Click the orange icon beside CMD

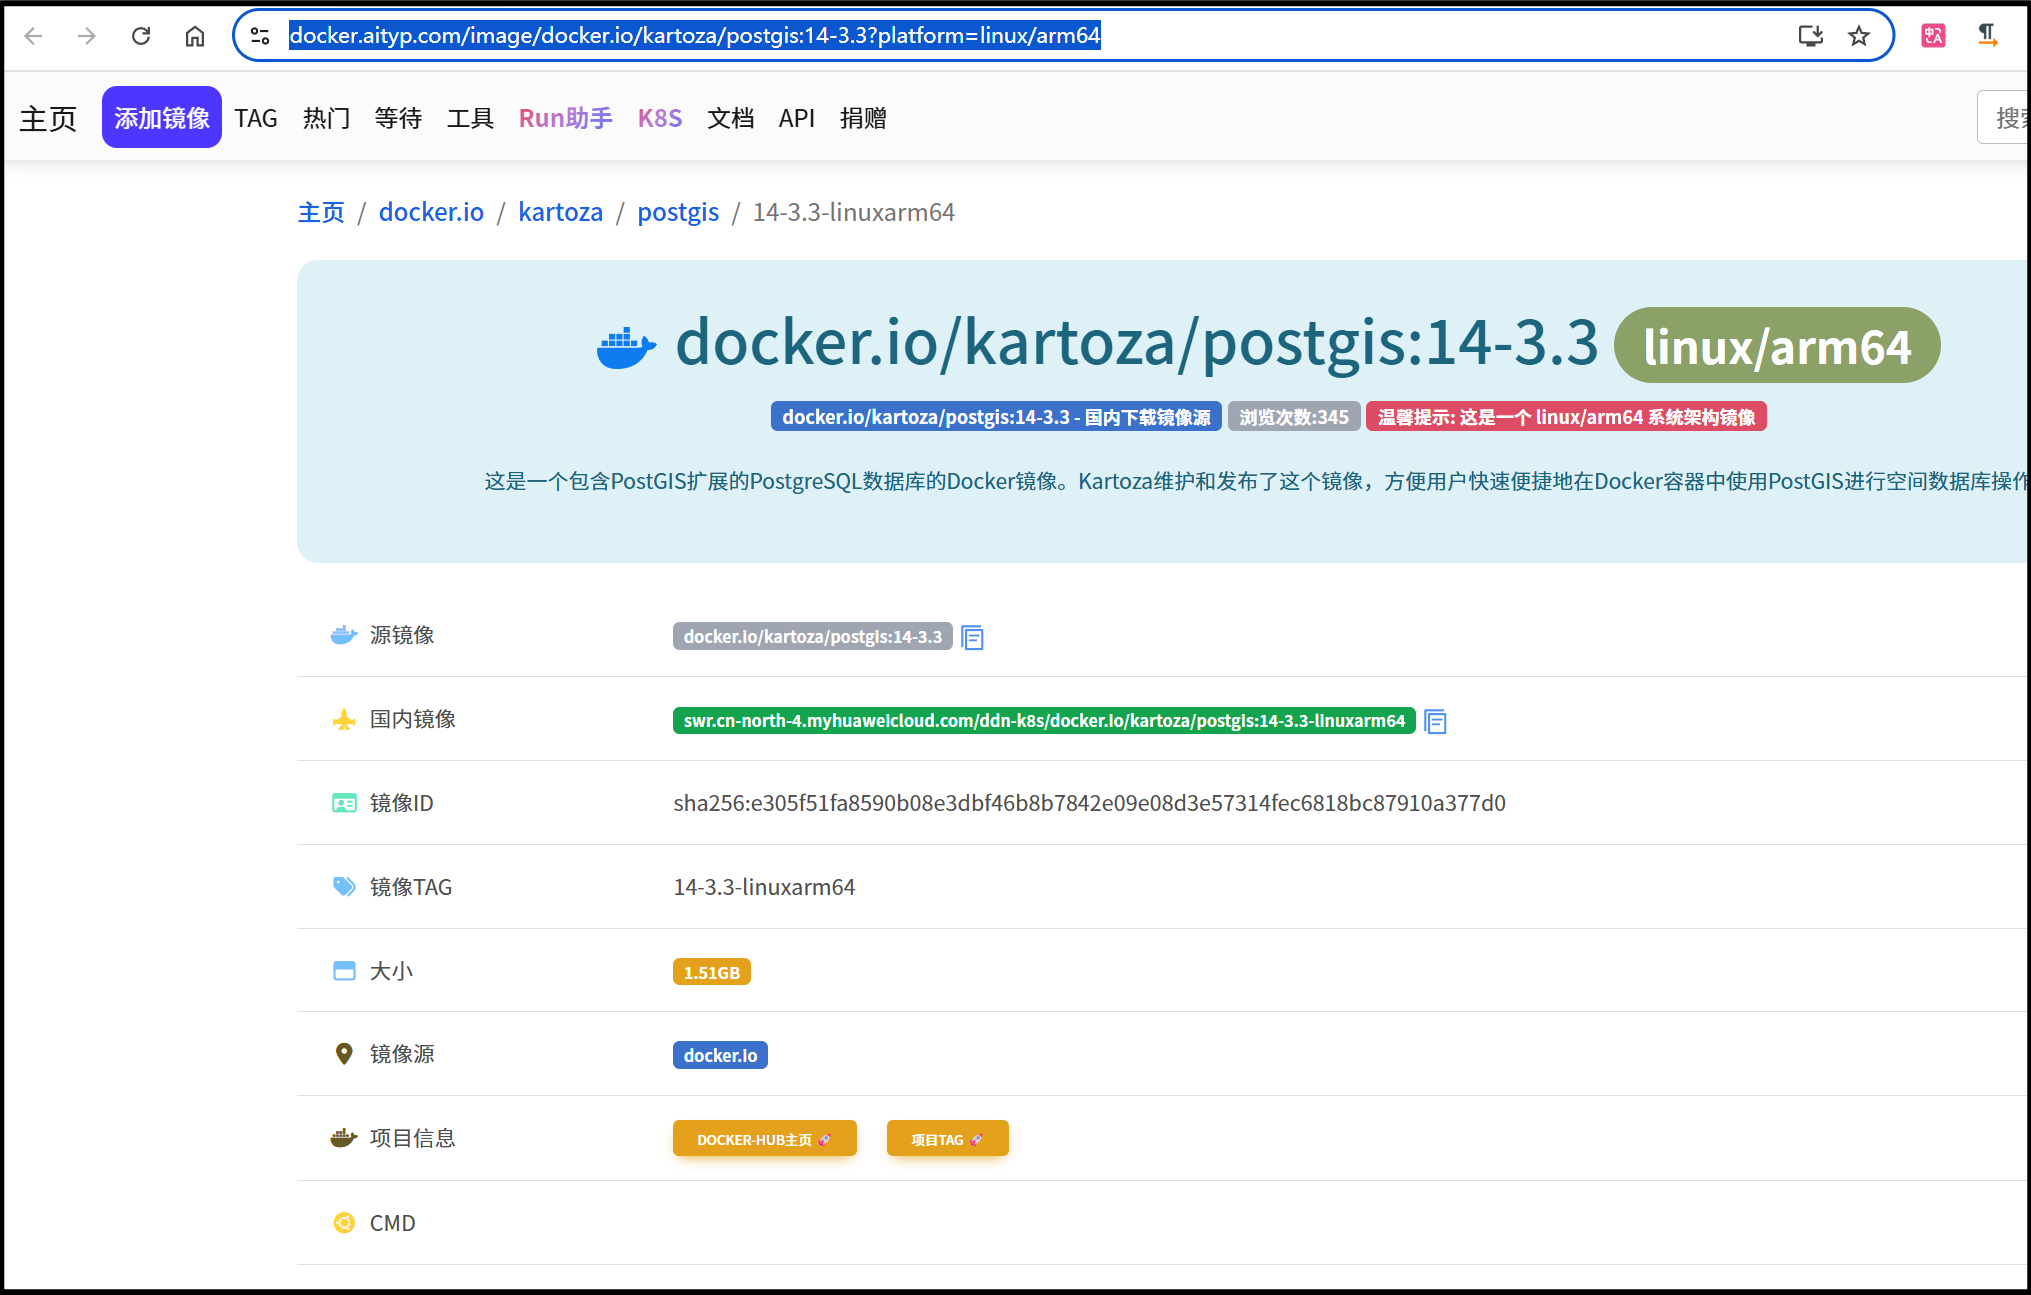point(344,1223)
